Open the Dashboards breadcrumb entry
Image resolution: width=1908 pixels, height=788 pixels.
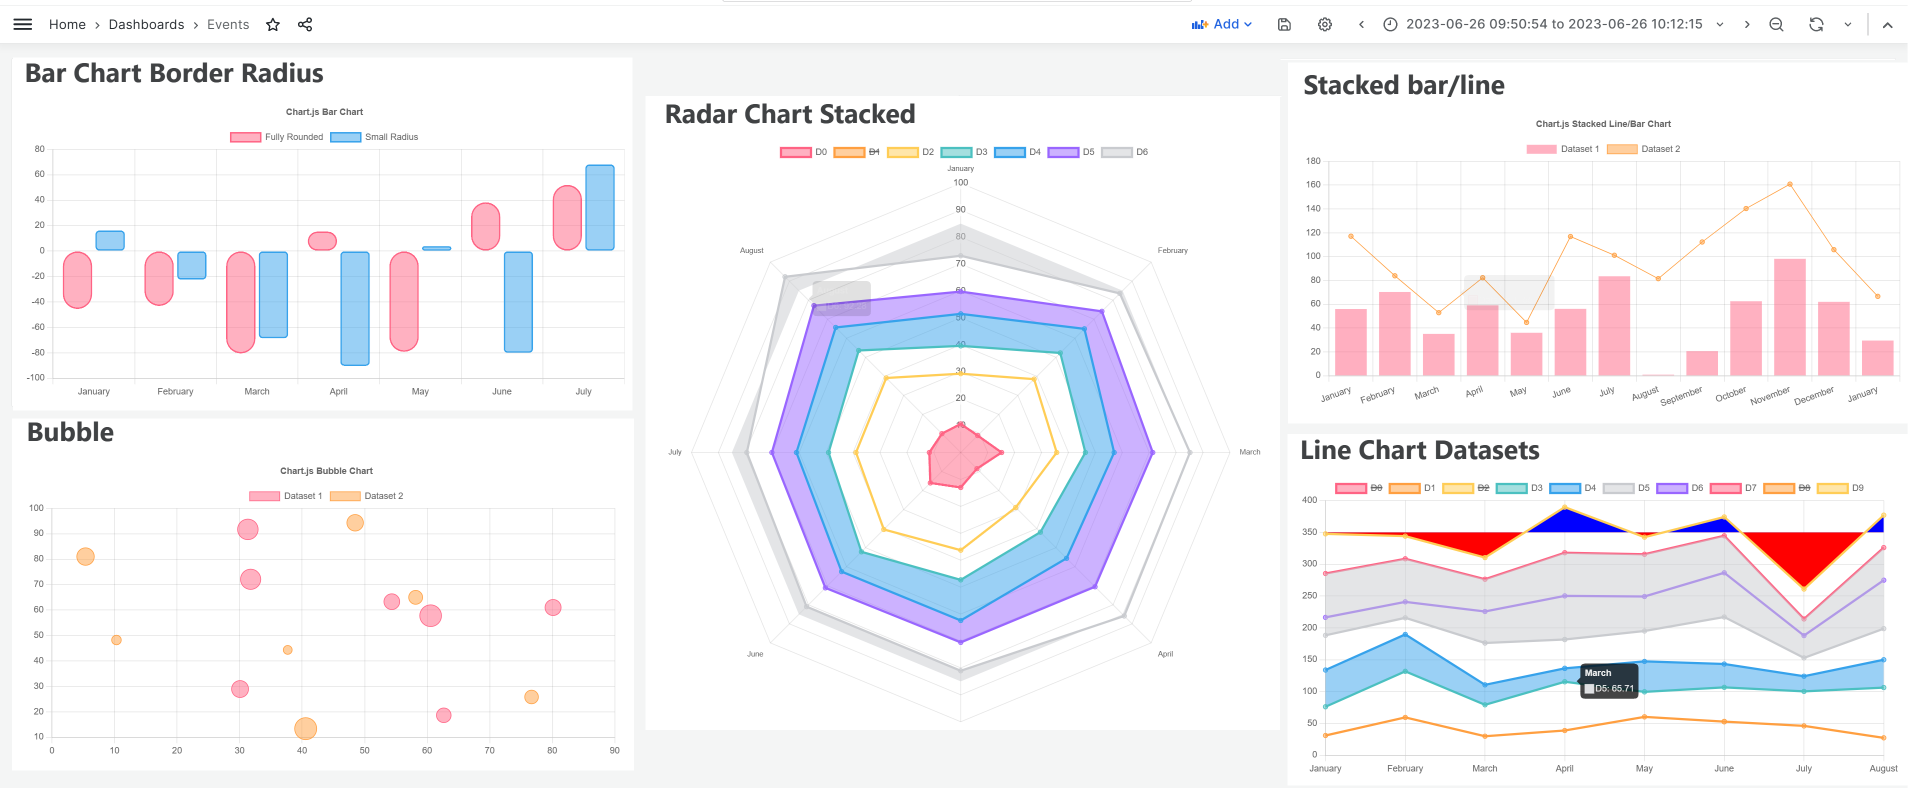(146, 24)
